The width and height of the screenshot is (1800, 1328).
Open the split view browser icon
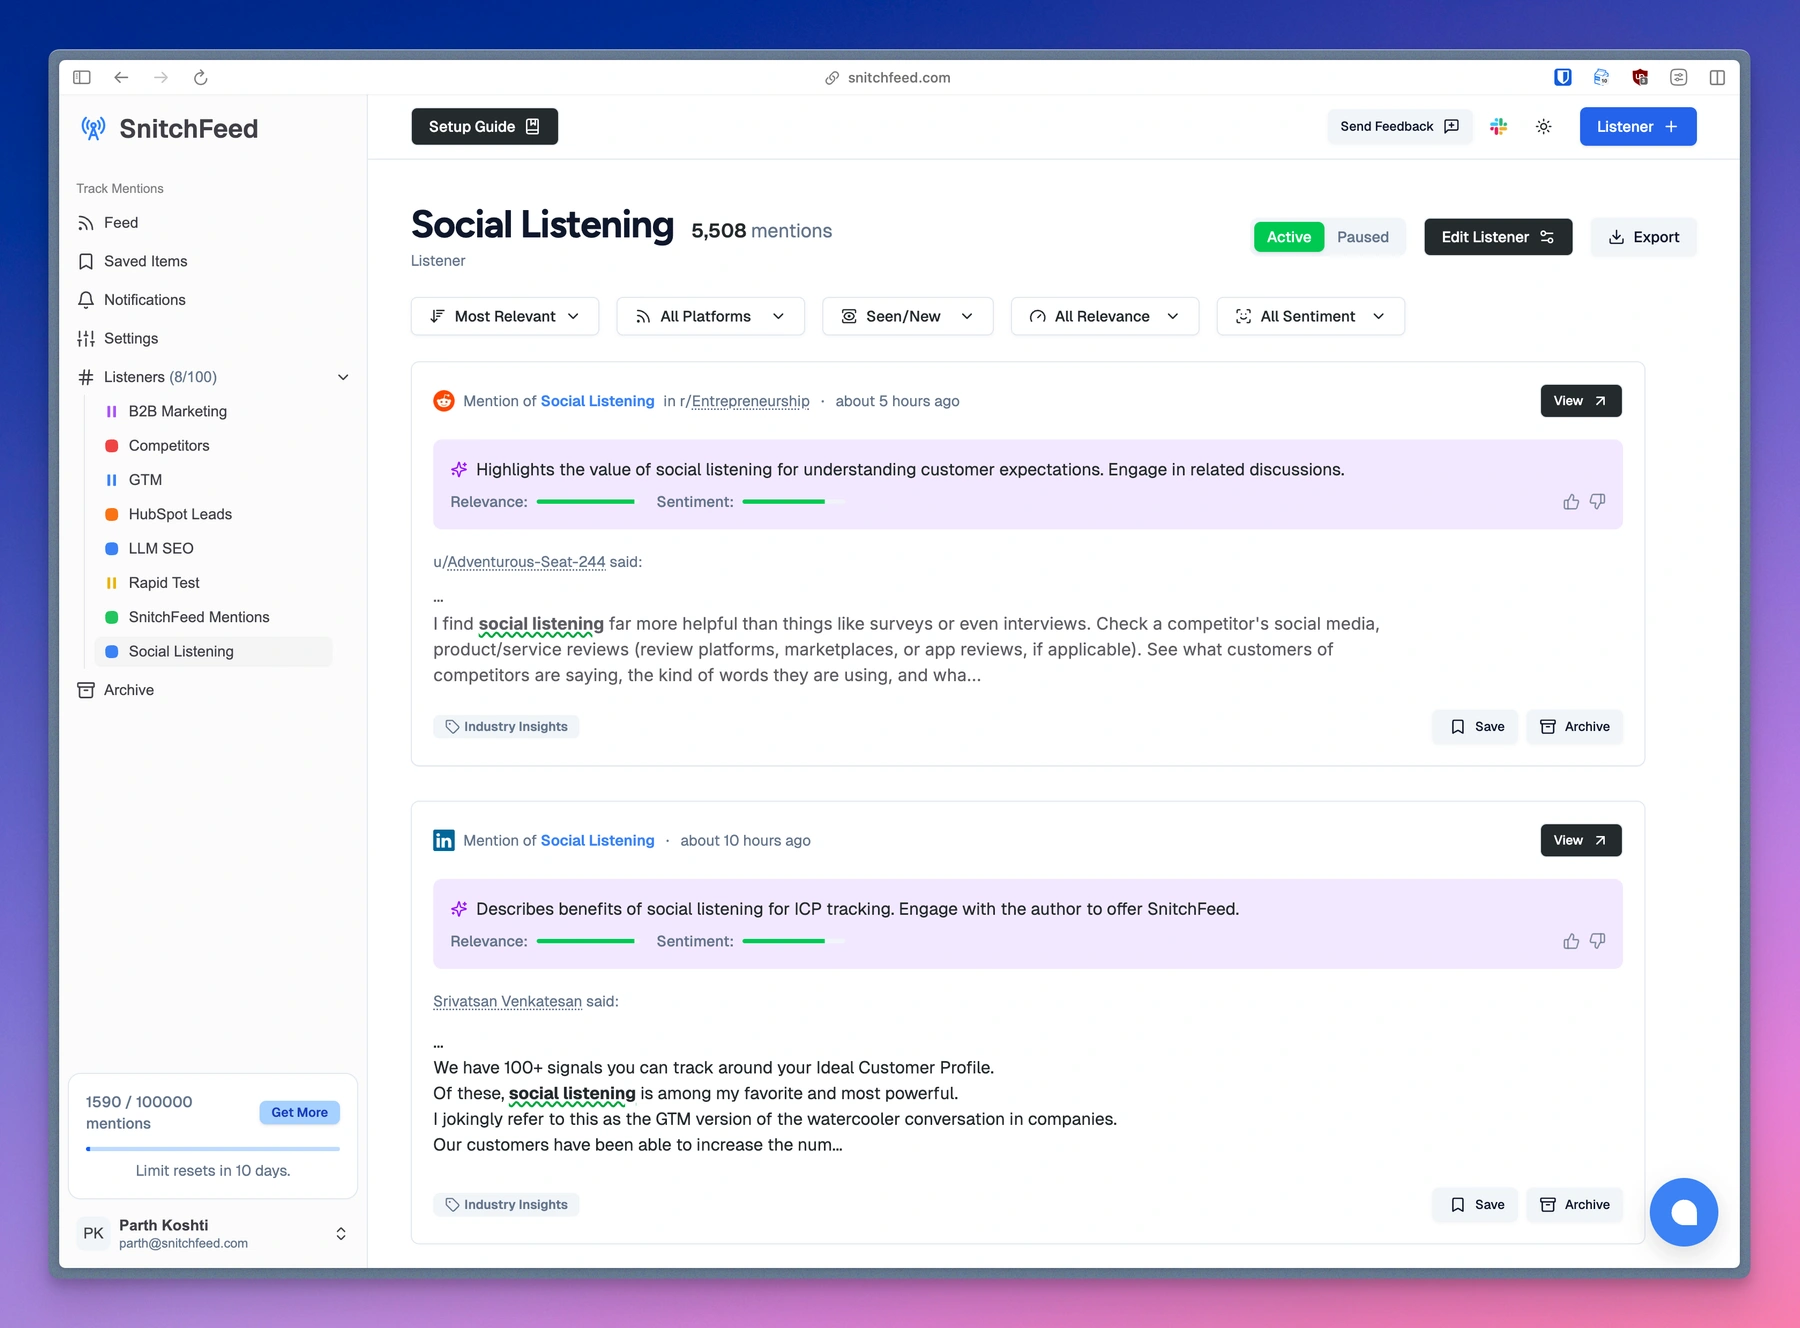(x=1717, y=77)
